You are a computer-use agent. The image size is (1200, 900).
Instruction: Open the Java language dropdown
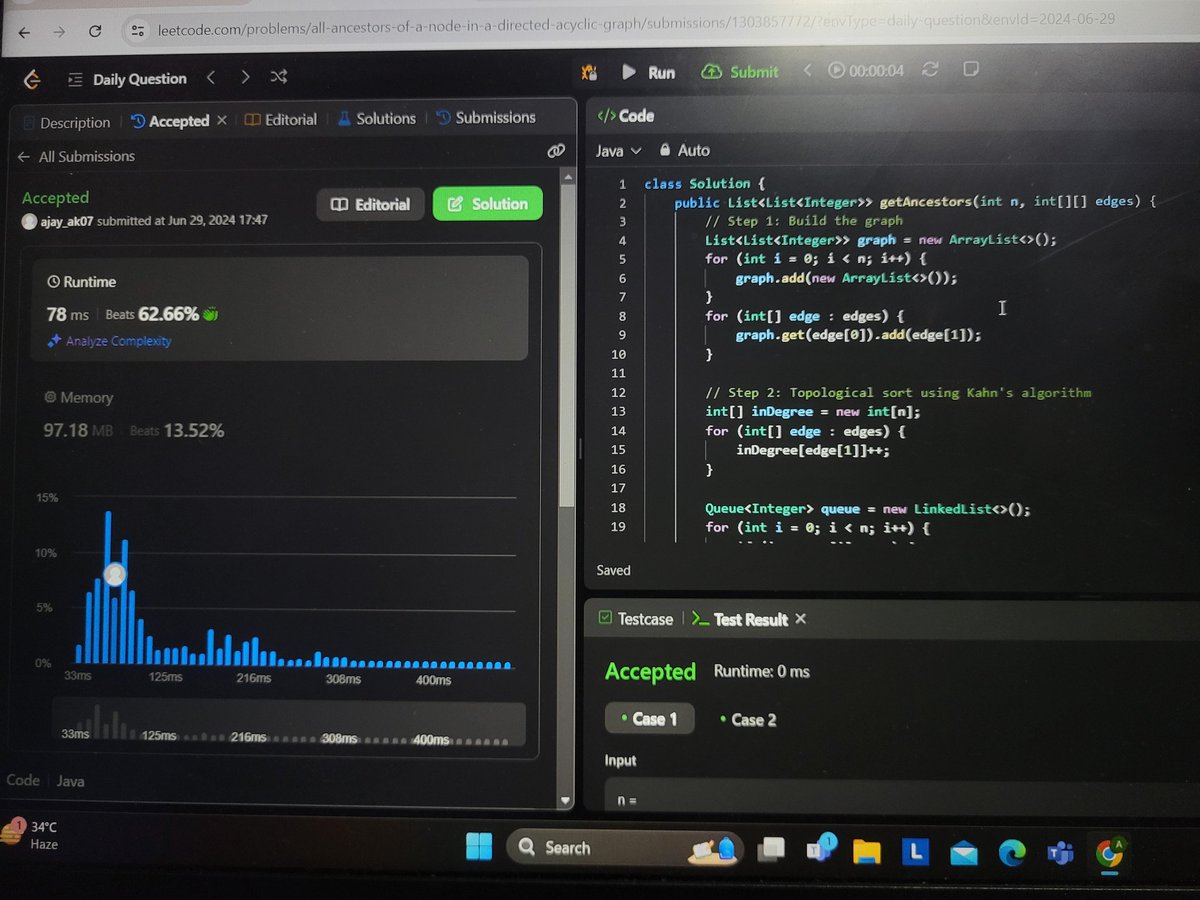point(619,151)
